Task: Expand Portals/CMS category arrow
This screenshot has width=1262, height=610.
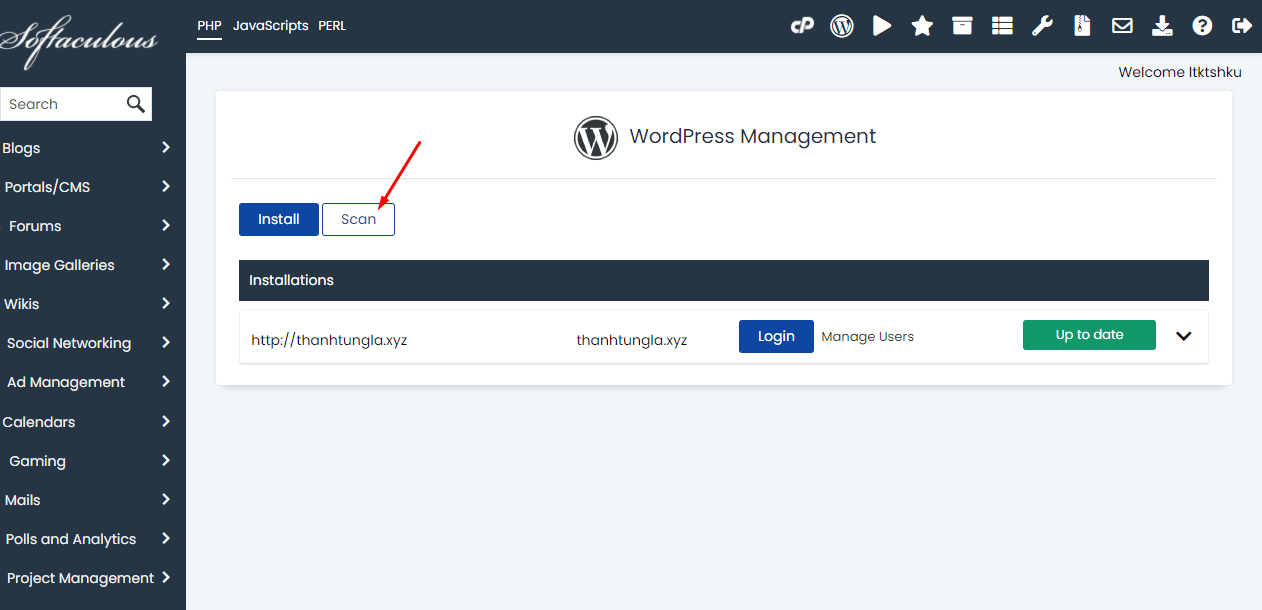Action: (166, 186)
